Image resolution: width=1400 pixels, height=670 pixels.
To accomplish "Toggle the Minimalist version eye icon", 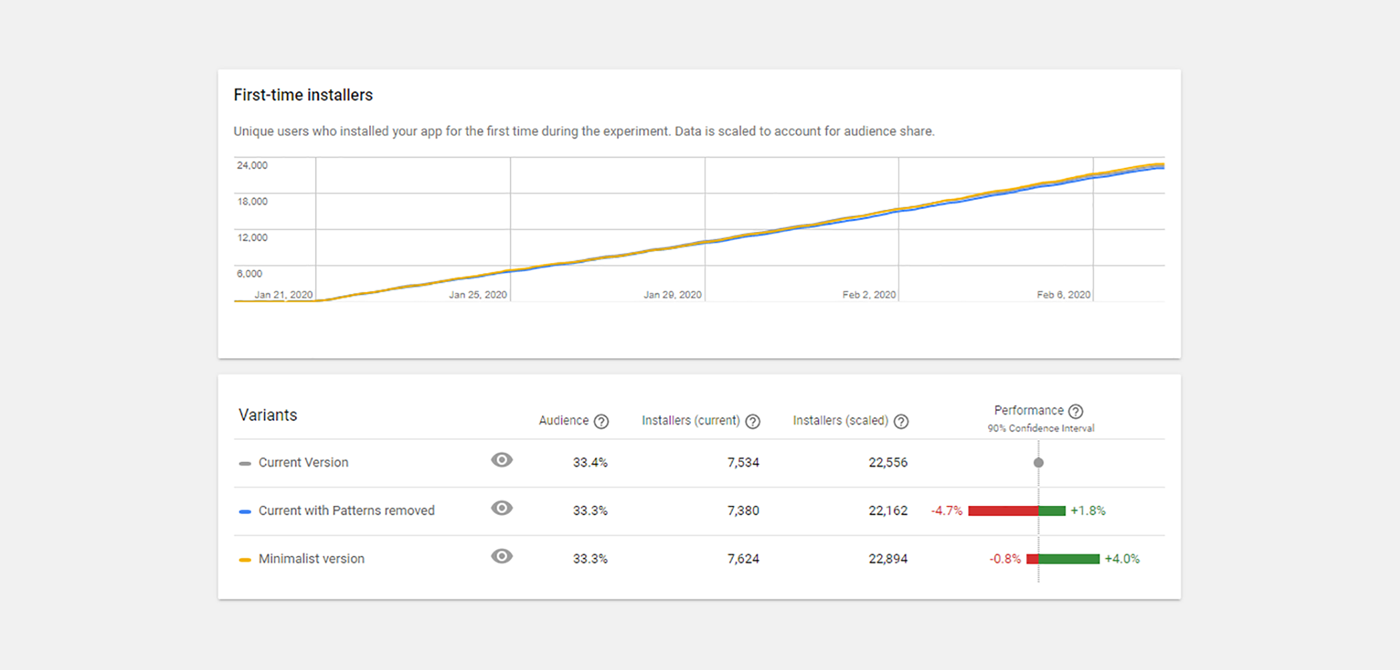I will [x=502, y=556].
